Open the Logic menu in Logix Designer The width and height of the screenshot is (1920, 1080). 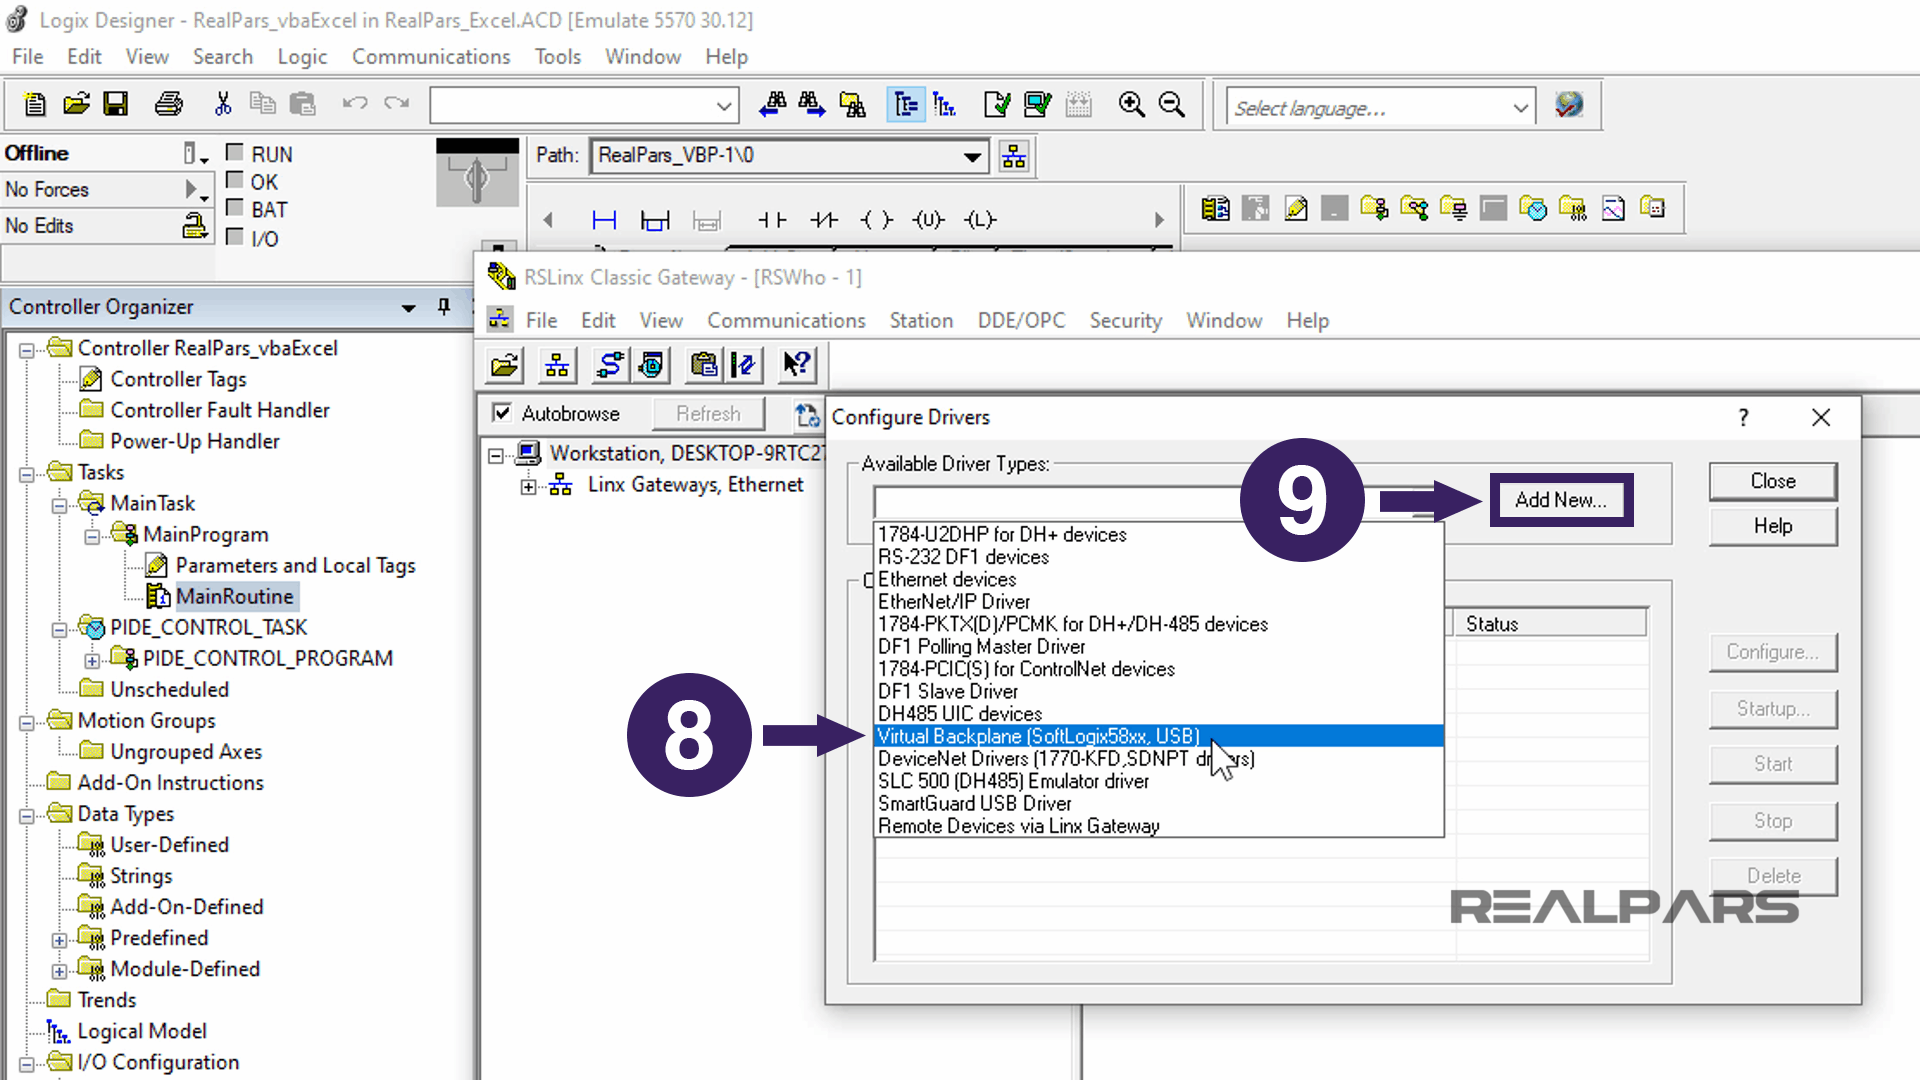[302, 57]
